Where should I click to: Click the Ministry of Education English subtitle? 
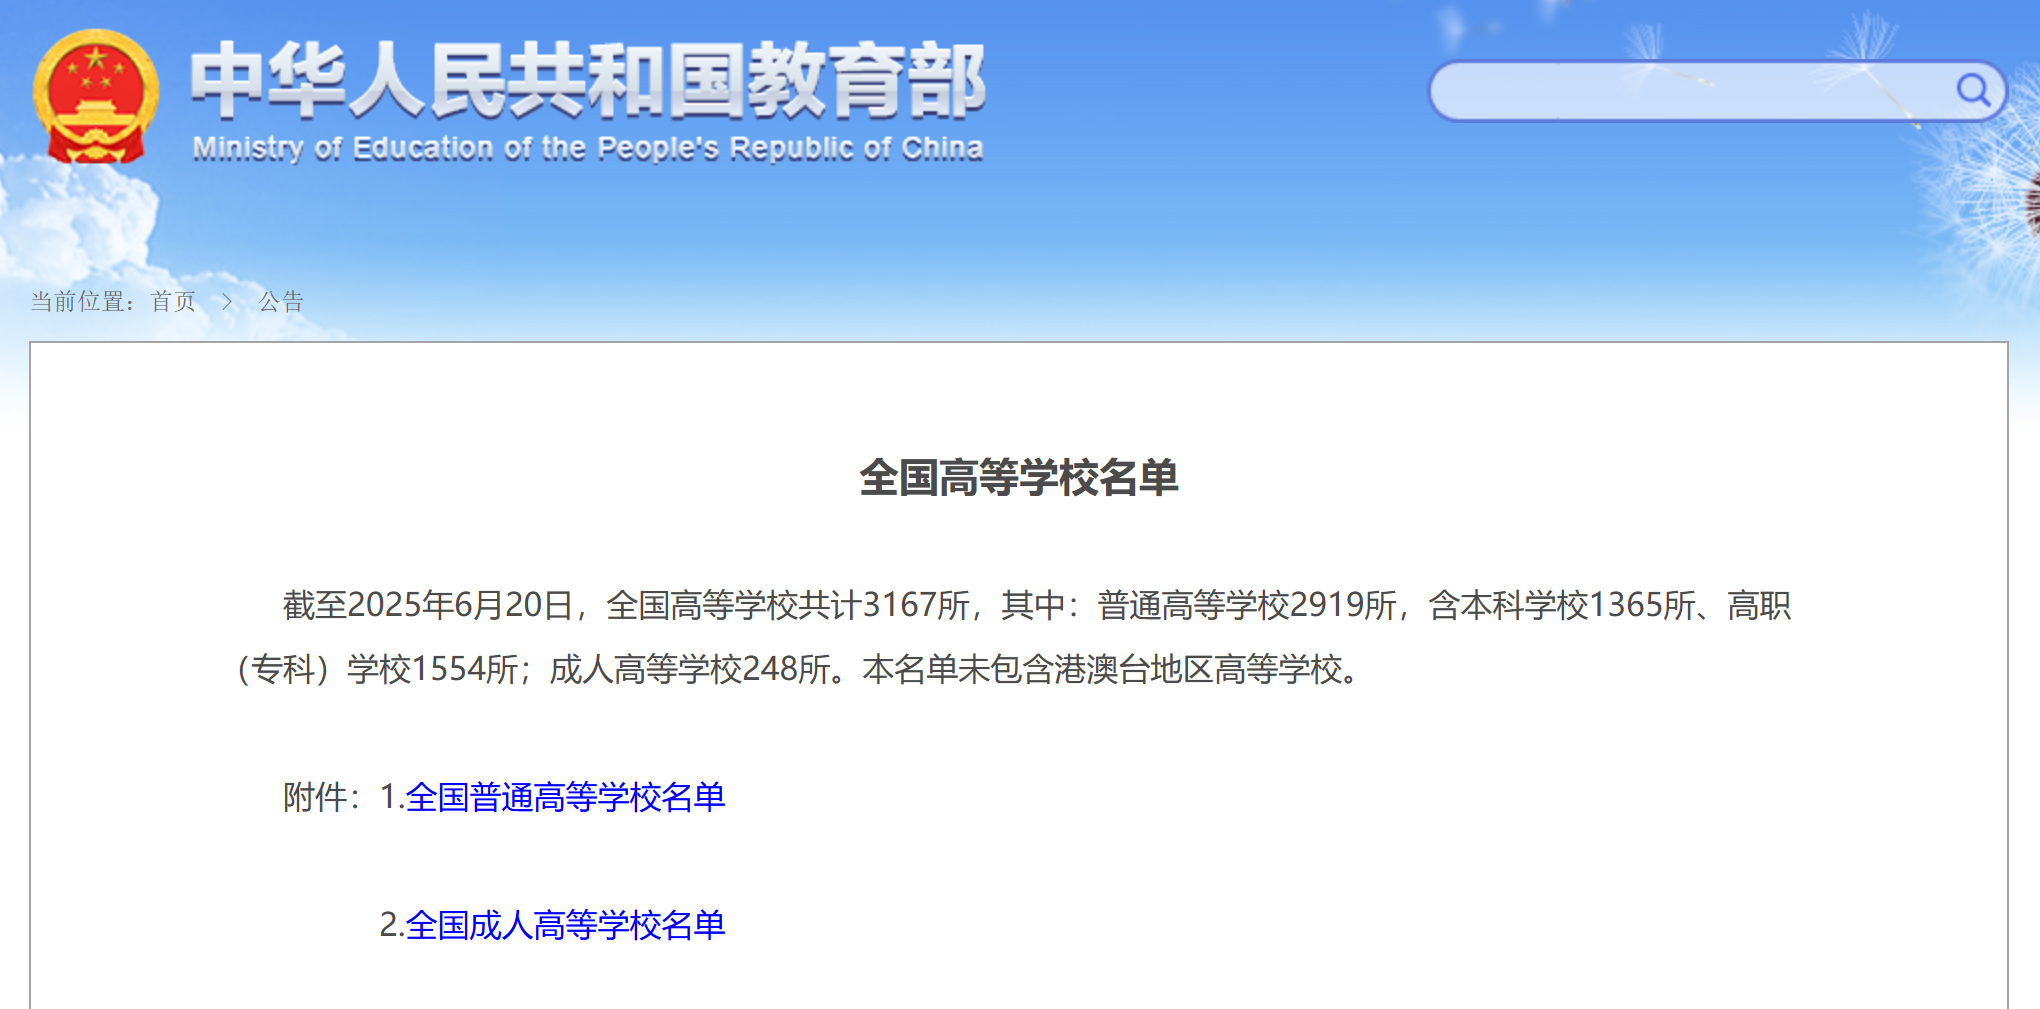tap(588, 149)
